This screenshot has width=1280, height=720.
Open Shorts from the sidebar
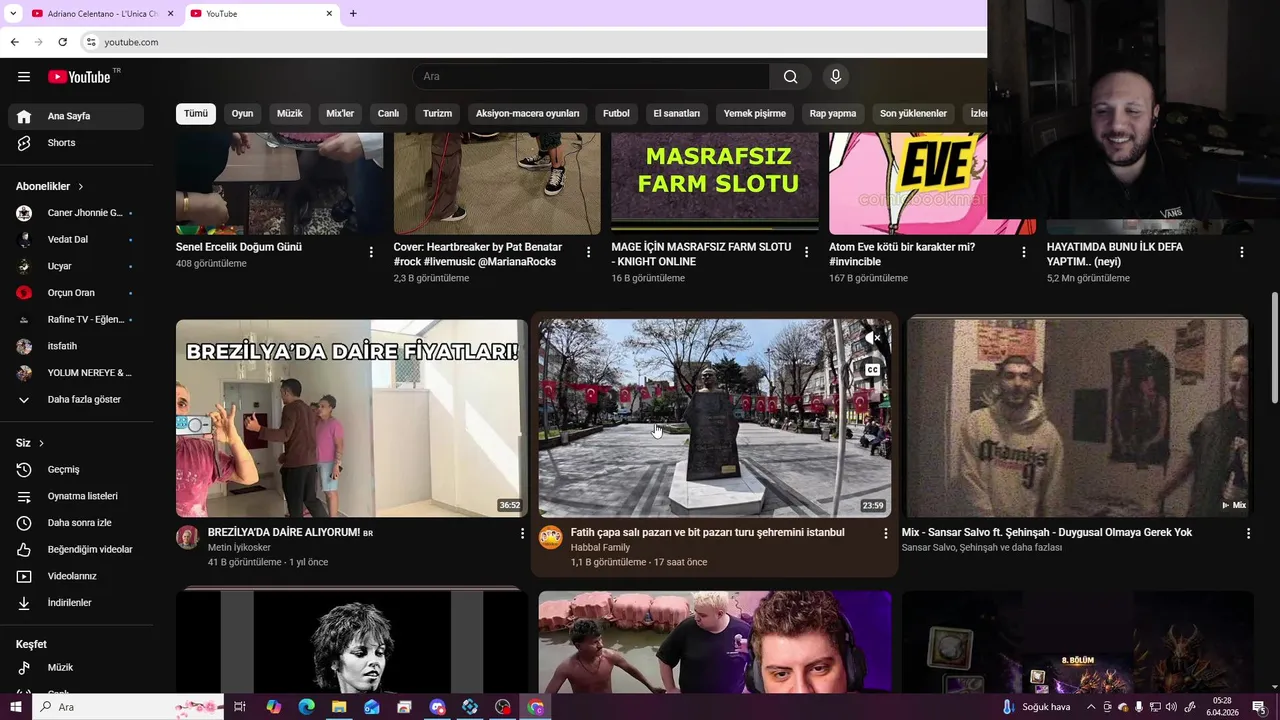click(76, 143)
